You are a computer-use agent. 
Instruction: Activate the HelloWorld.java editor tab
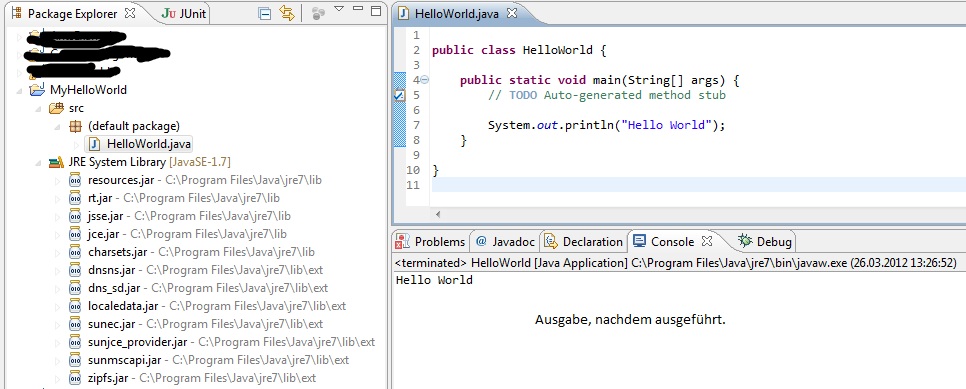[x=458, y=13]
